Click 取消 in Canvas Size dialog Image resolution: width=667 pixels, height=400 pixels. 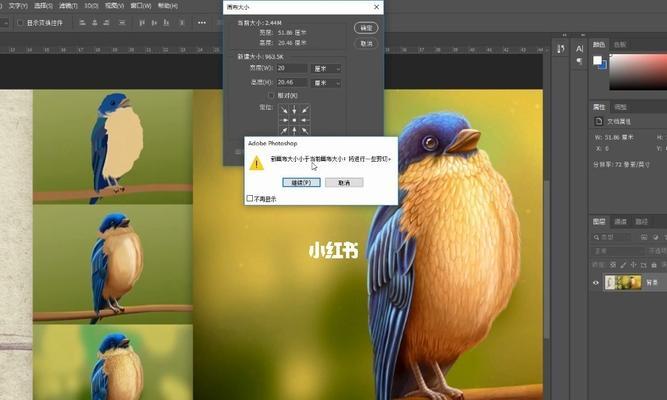tap(366, 43)
